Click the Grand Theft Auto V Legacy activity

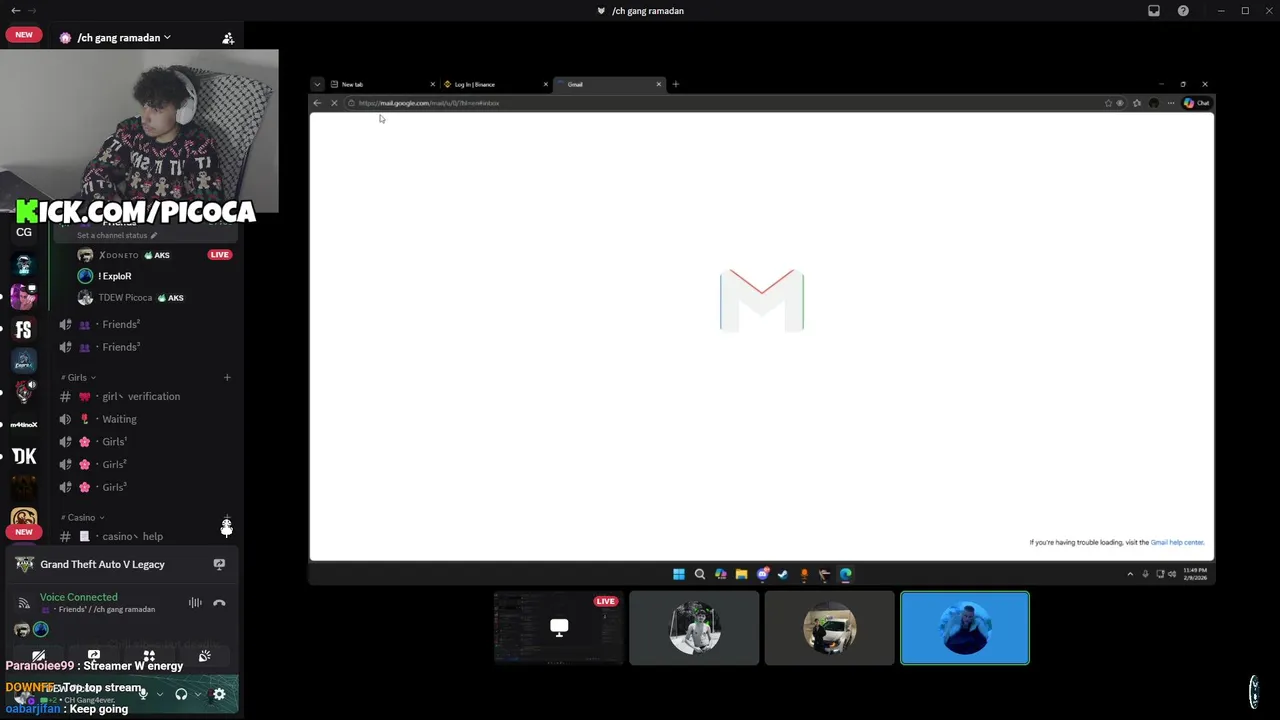pyautogui.click(x=102, y=564)
